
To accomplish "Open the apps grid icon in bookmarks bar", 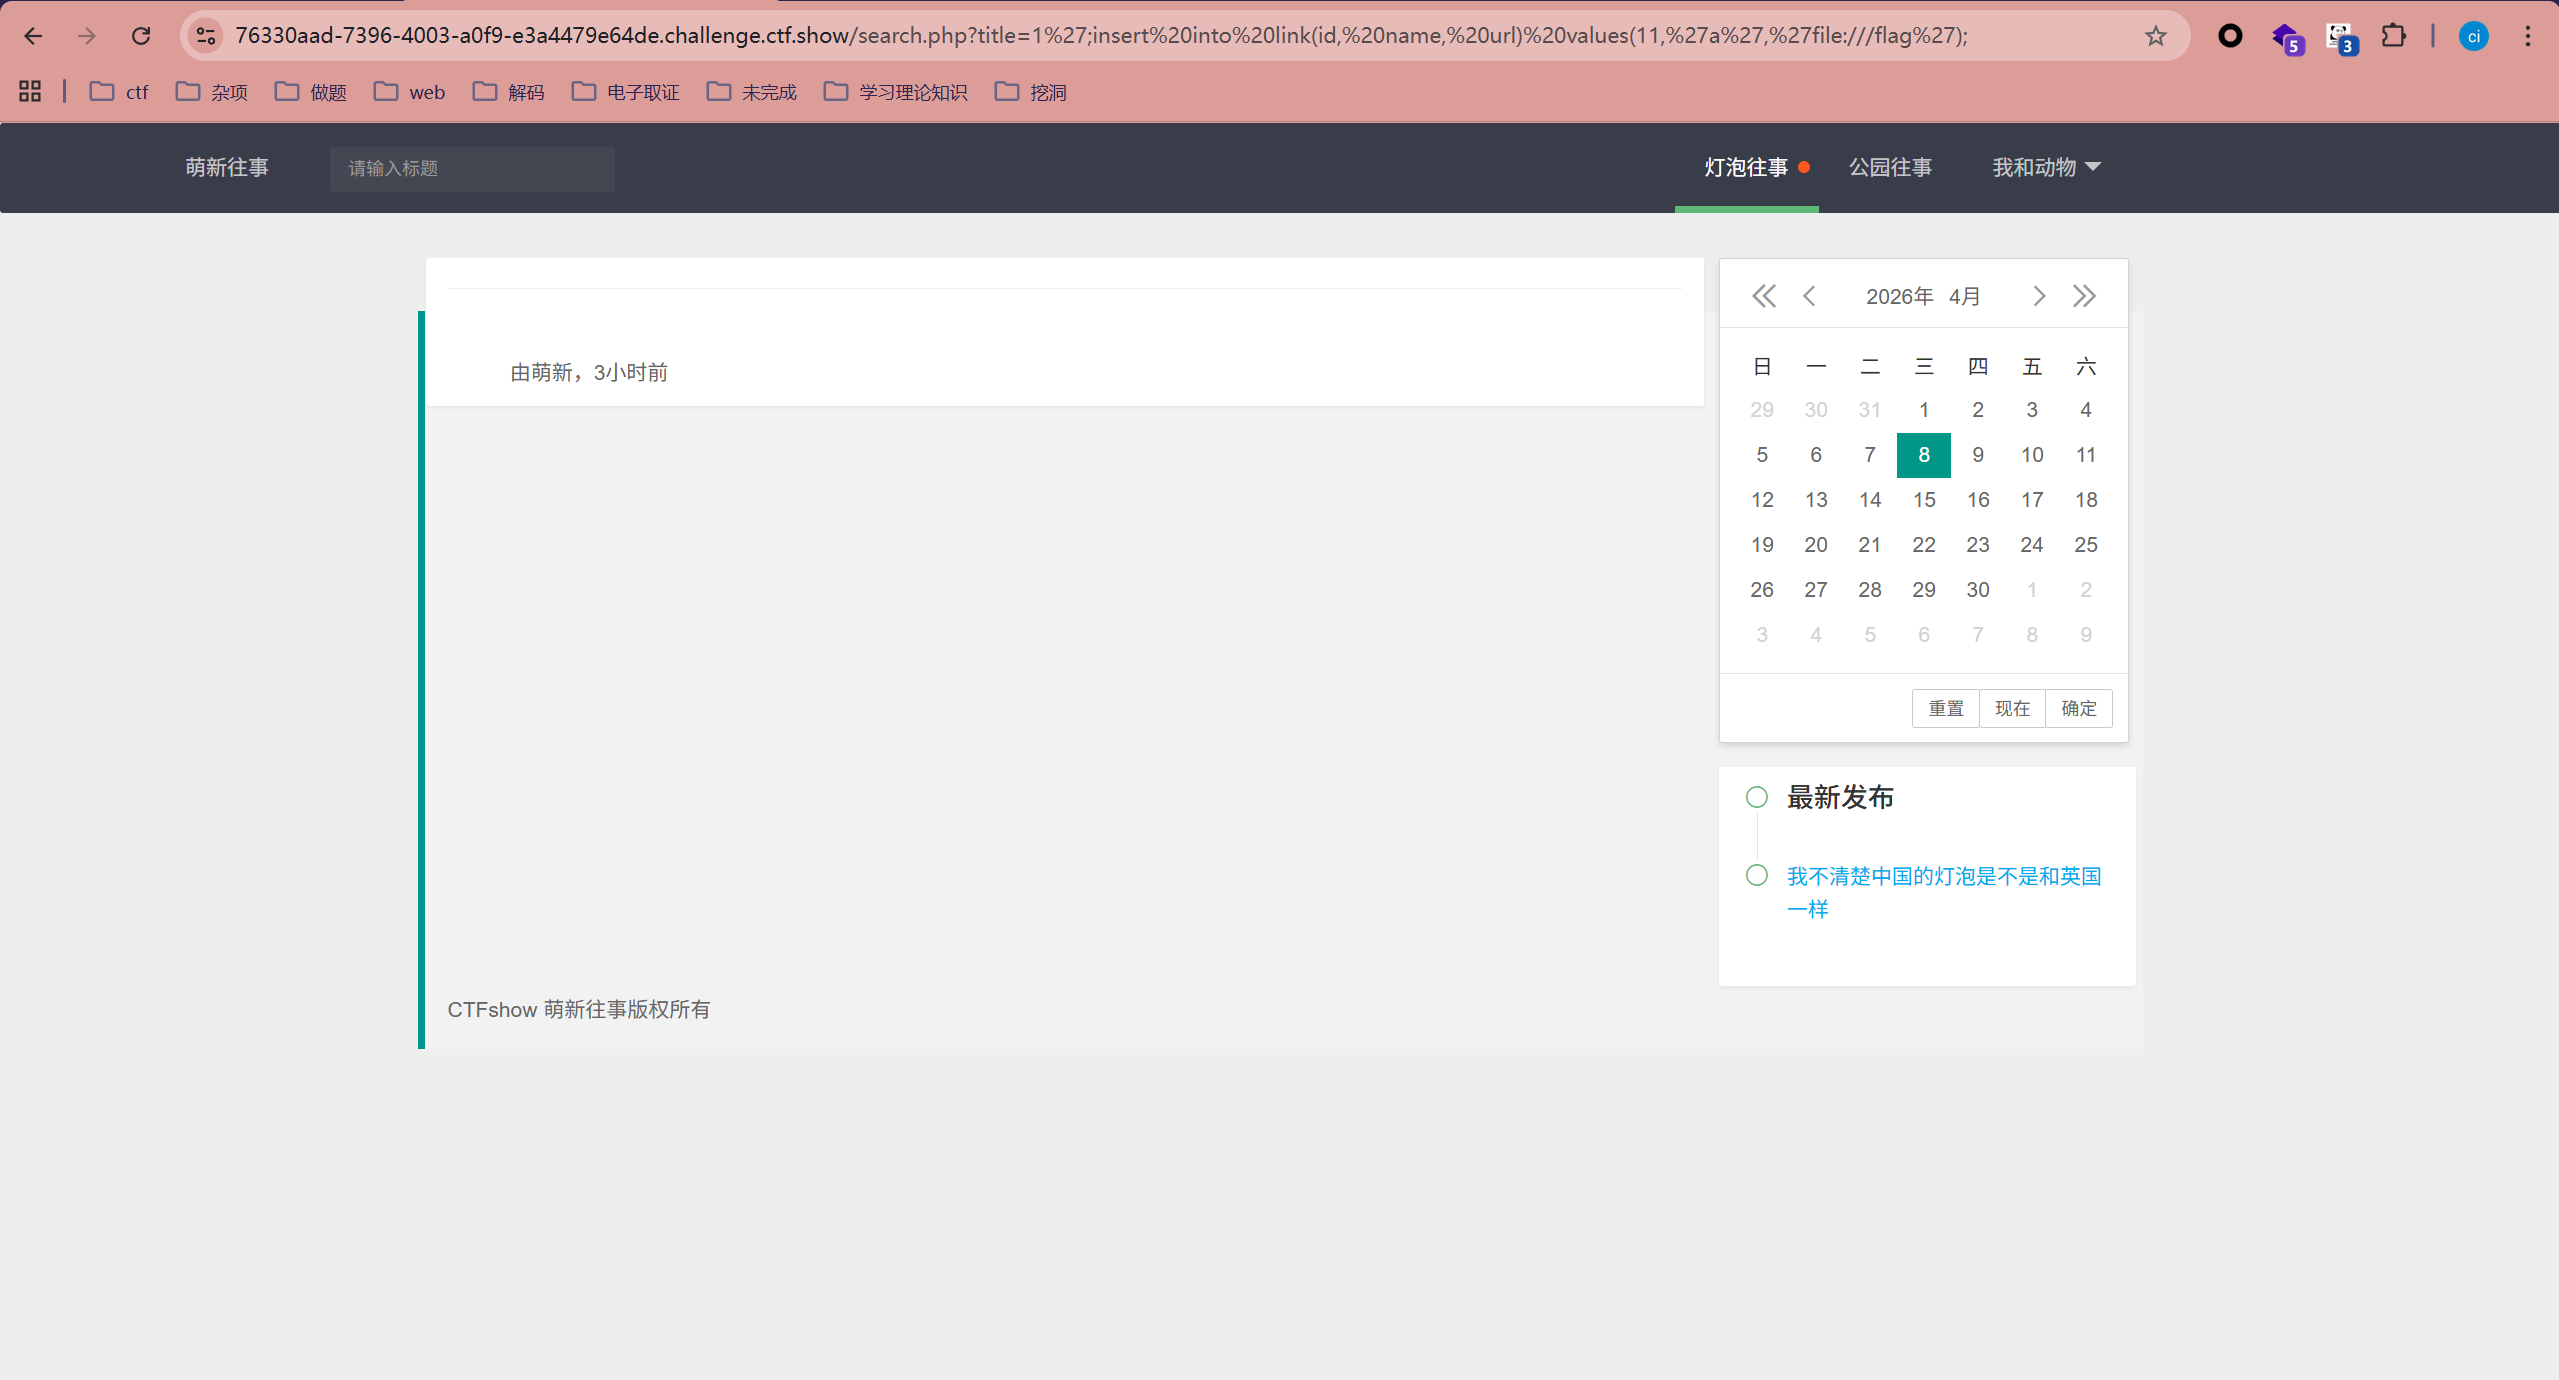I will [30, 92].
